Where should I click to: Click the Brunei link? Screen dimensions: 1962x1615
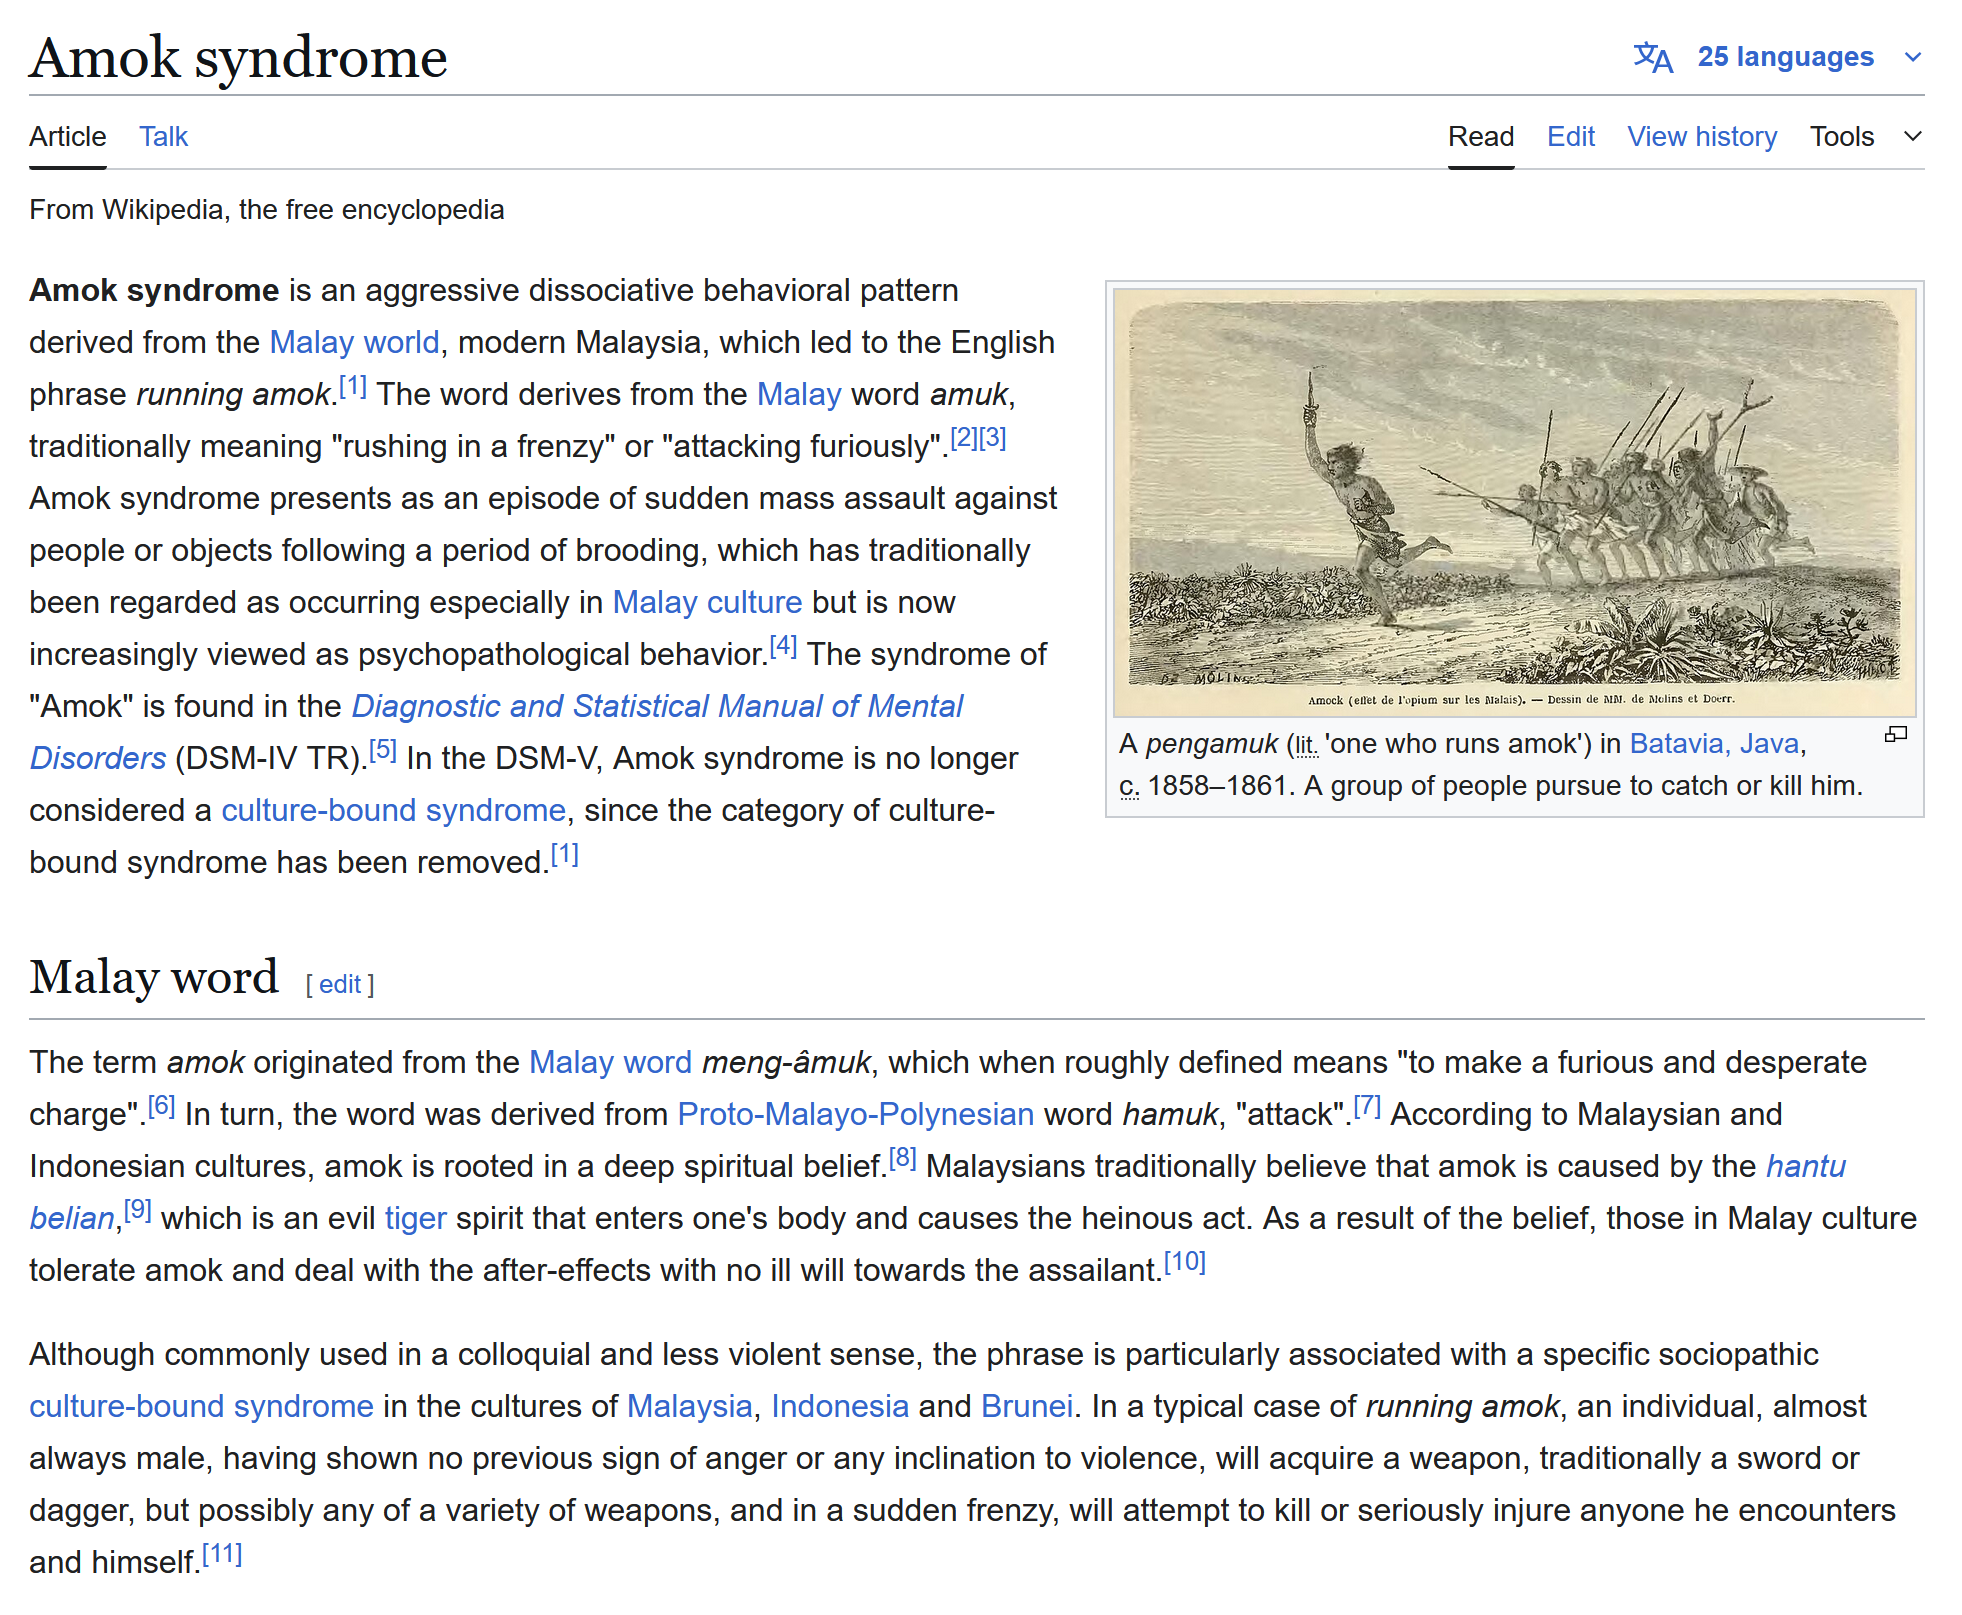click(1026, 1407)
